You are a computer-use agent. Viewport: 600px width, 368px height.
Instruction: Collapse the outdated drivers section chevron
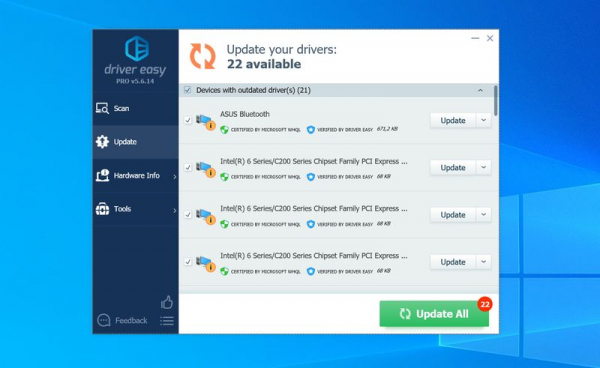480,90
